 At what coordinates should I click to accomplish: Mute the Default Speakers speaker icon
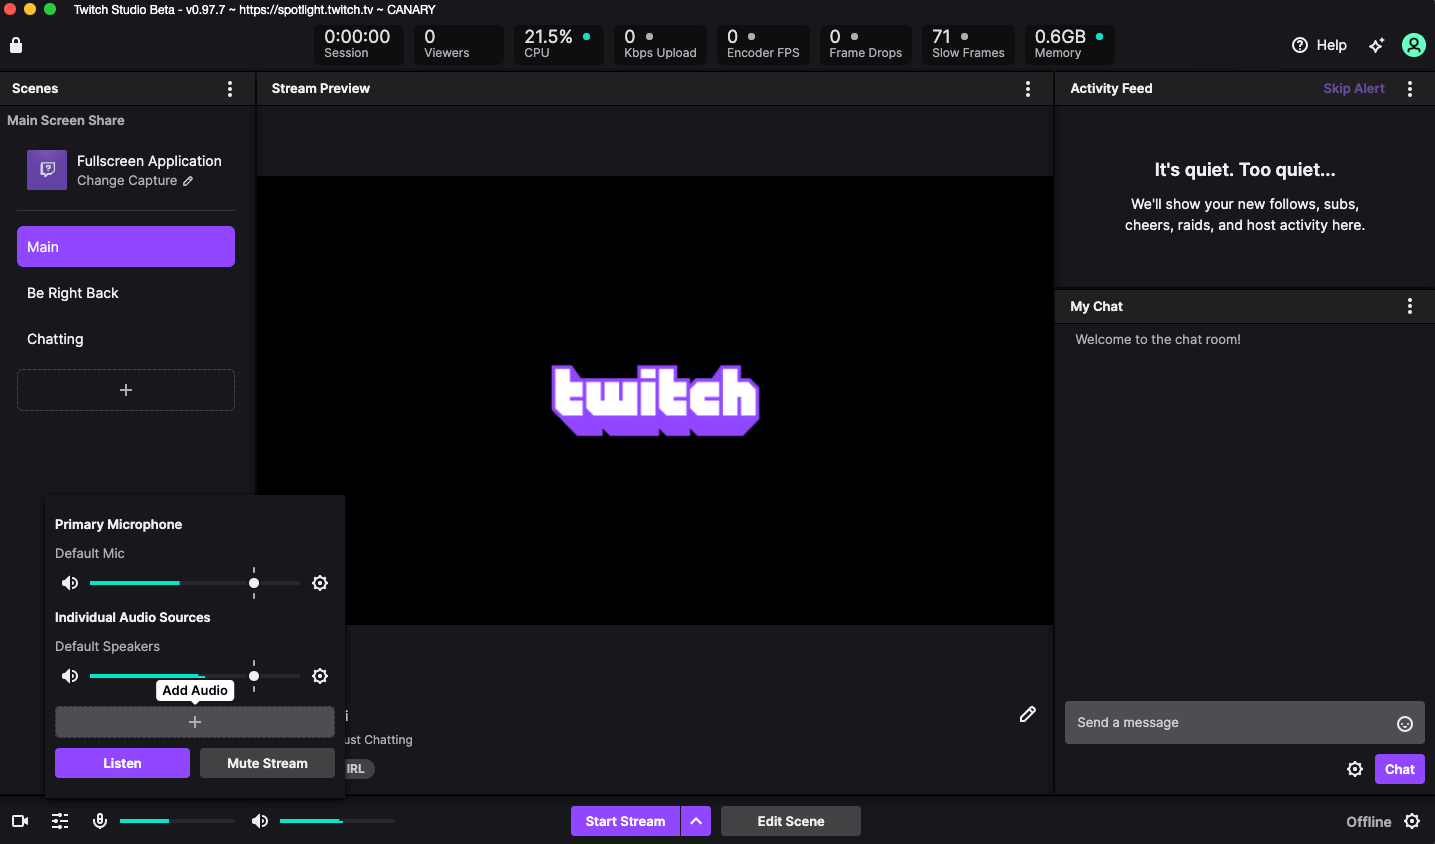(x=70, y=676)
